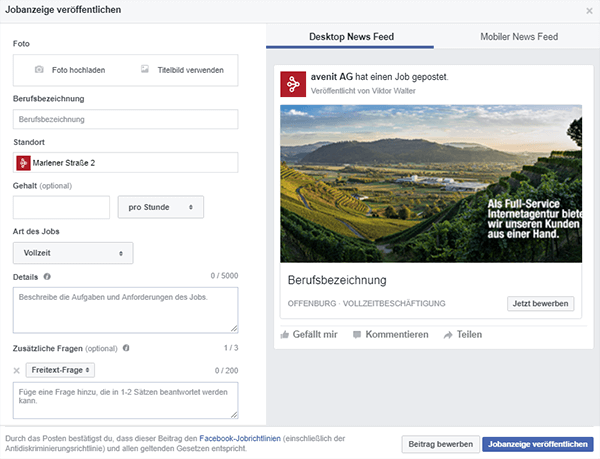Click Titelbild verwenden button
The image size is (600, 459).
(183, 70)
